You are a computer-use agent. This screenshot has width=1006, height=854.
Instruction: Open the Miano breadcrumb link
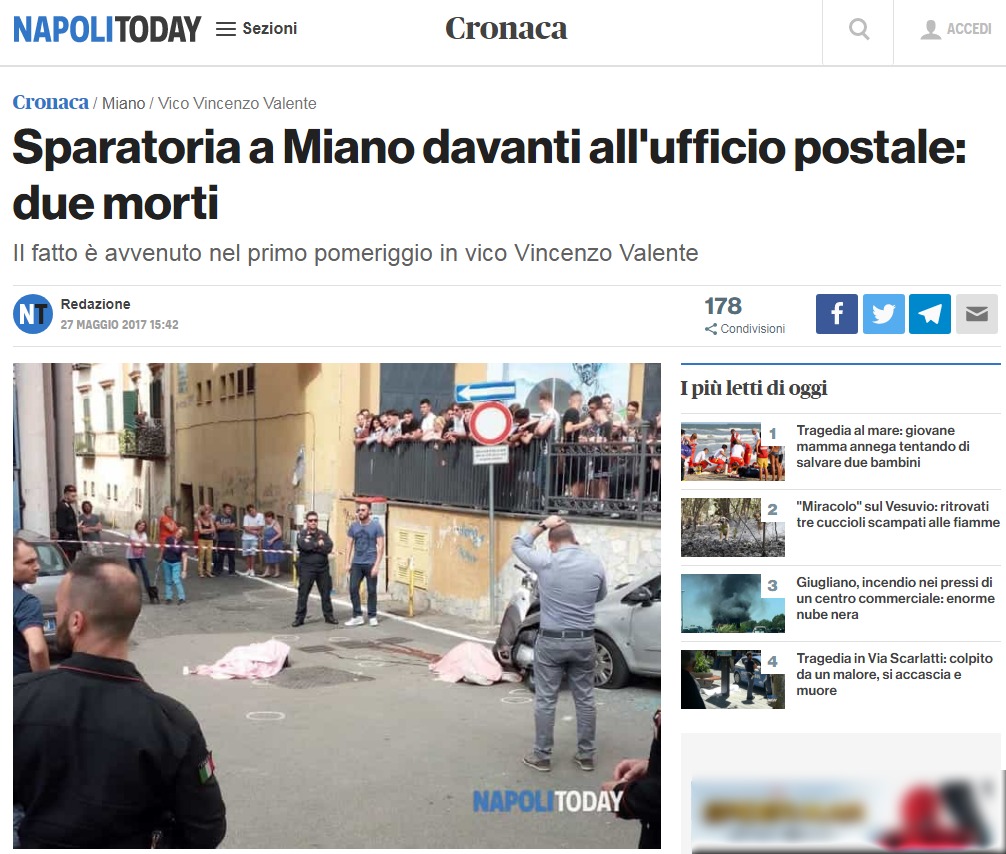[x=124, y=103]
